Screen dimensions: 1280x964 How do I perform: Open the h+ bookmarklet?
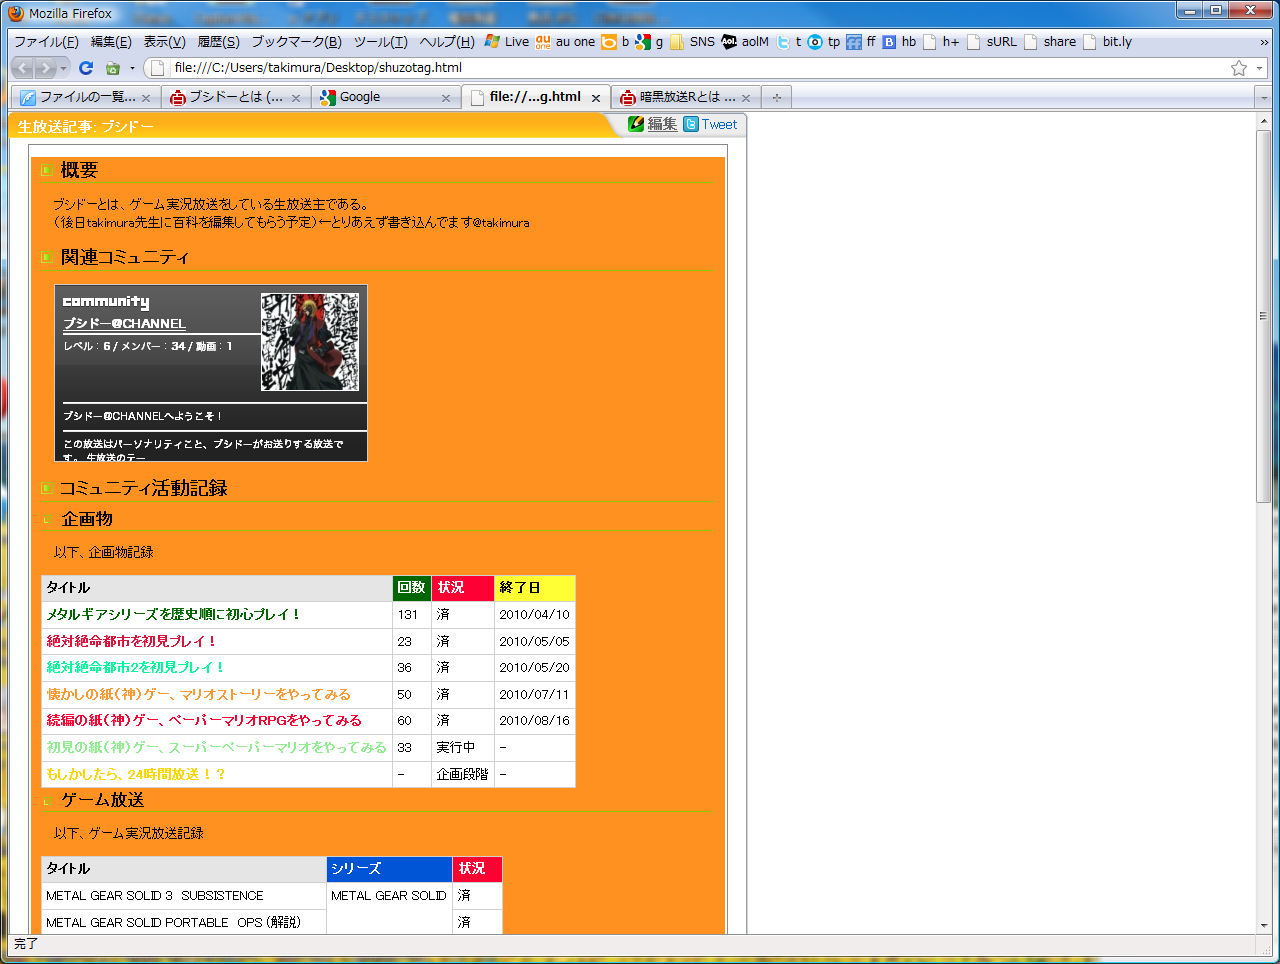pyautogui.click(x=941, y=42)
